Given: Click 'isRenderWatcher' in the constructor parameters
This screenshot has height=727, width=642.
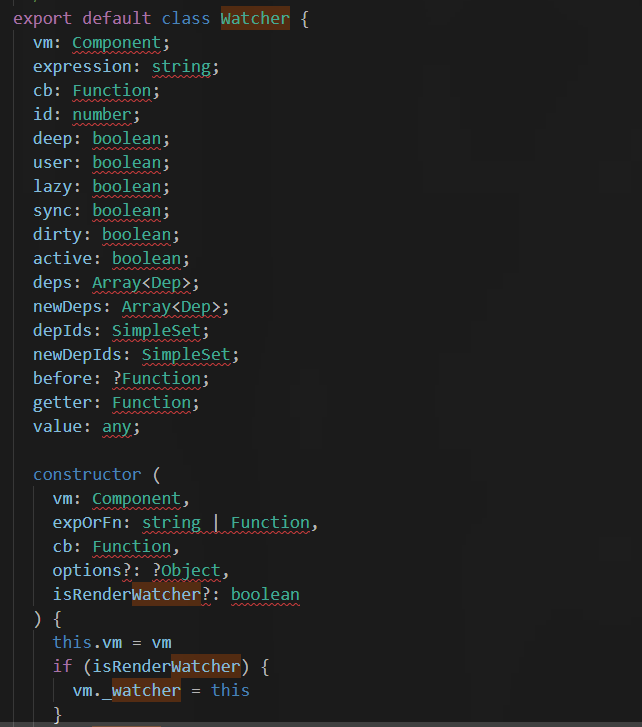Looking at the screenshot, I should tap(126, 594).
